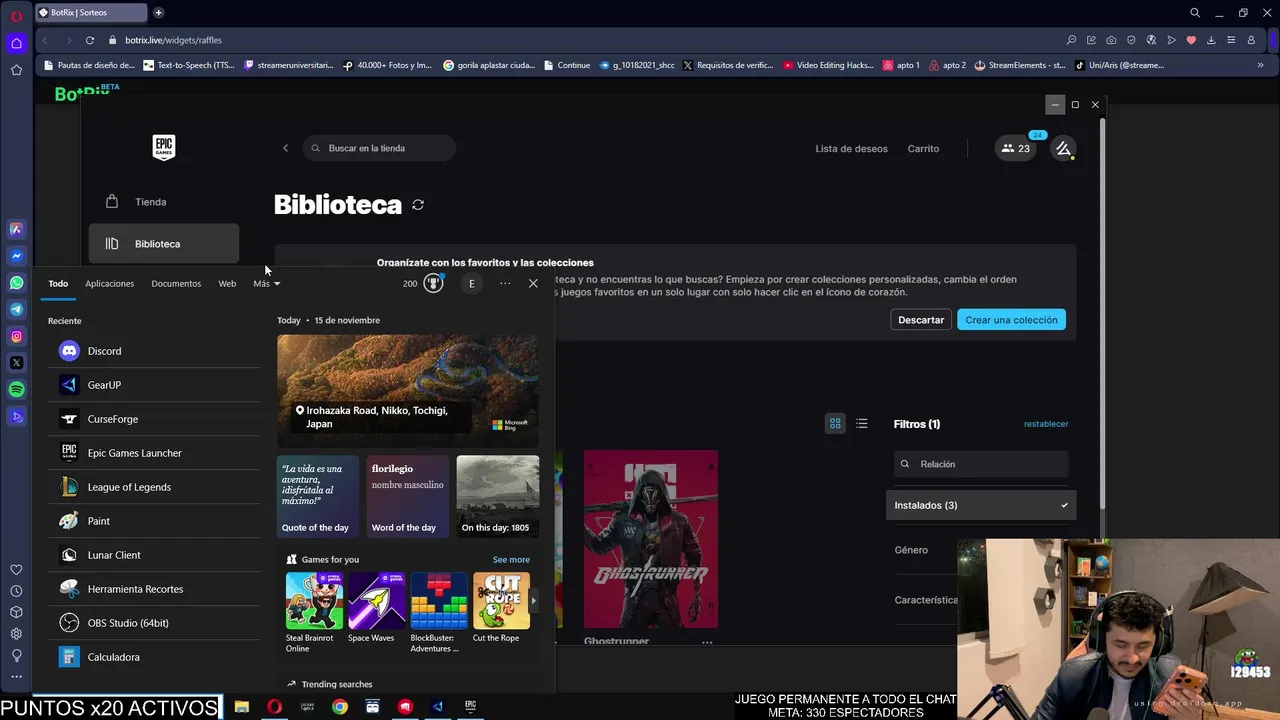Select the Todo search tab
Viewport: 1280px width, 720px height.
pyautogui.click(x=58, y=284)
